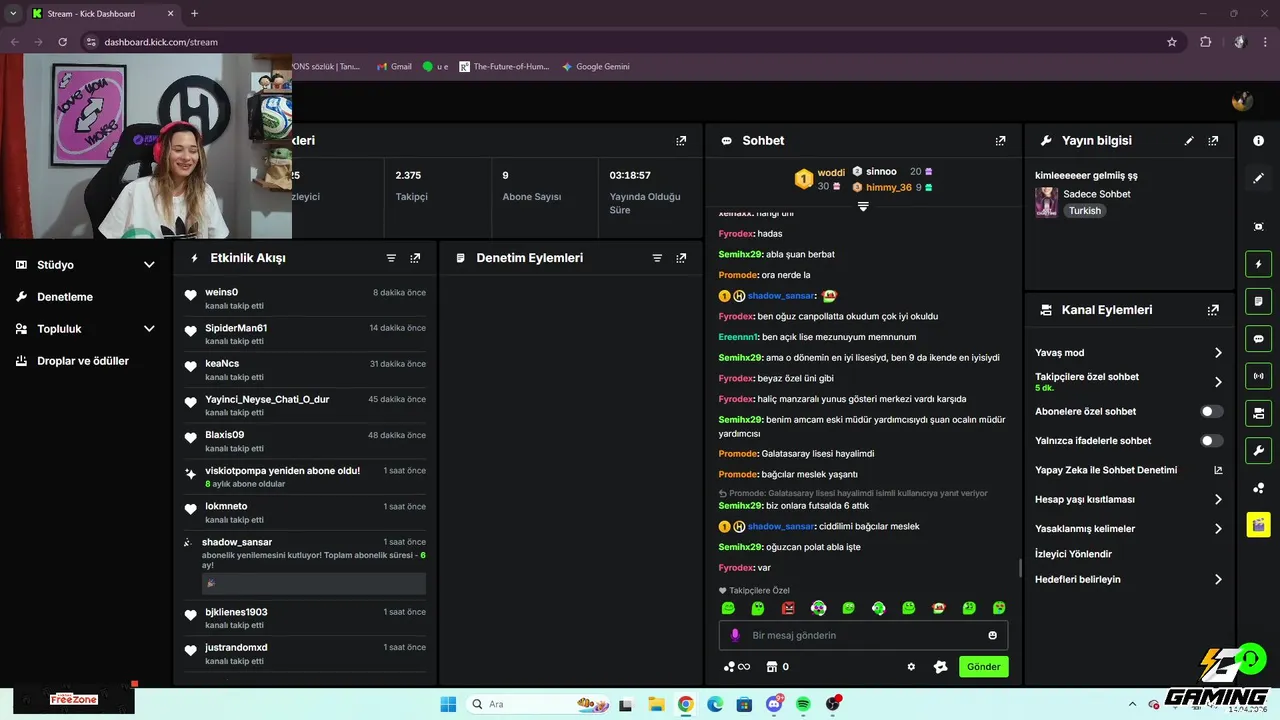Open the info icon in right sidebar
The image size is (1280, 720).
coord(1258,141)
